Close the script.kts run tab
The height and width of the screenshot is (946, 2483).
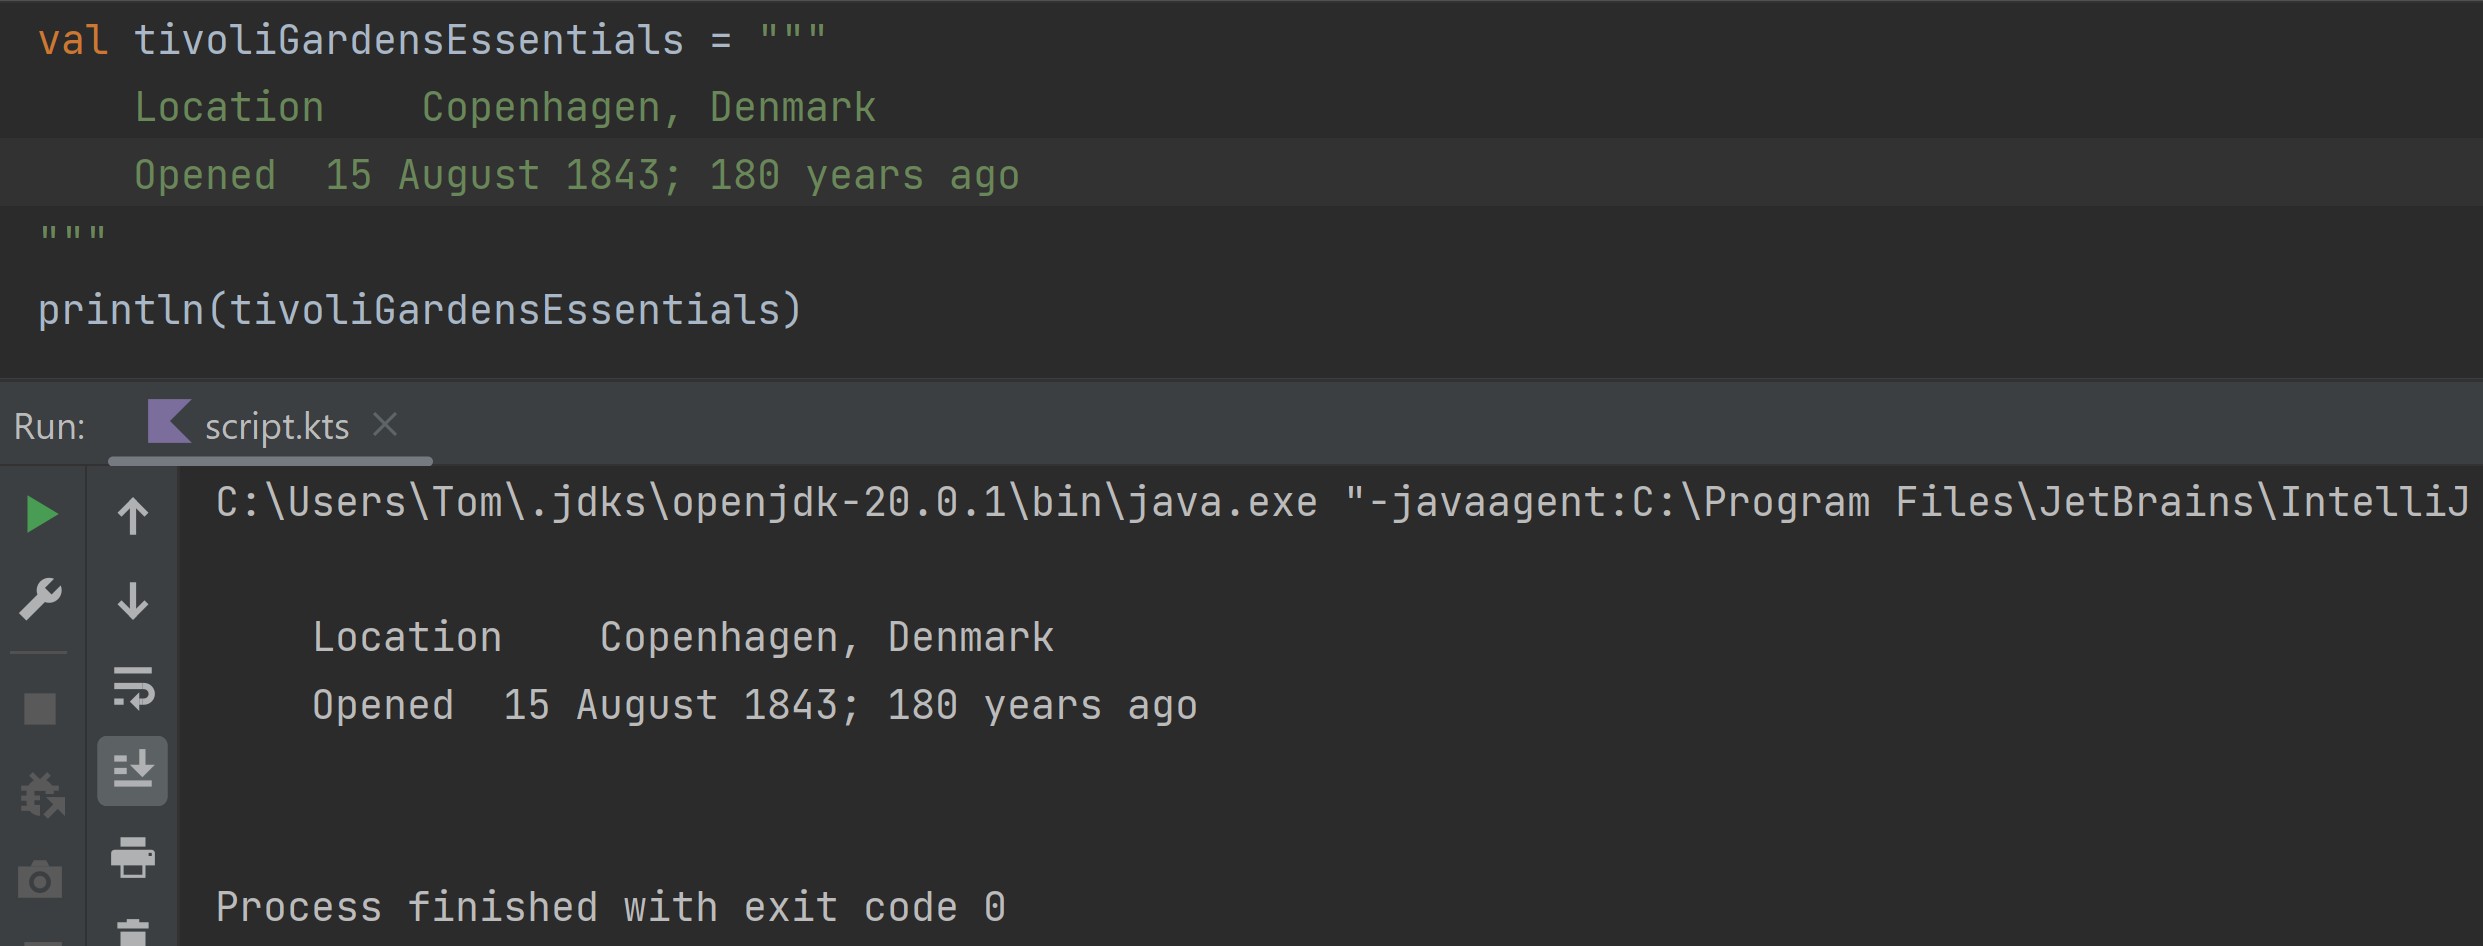(x=385, y=425)
